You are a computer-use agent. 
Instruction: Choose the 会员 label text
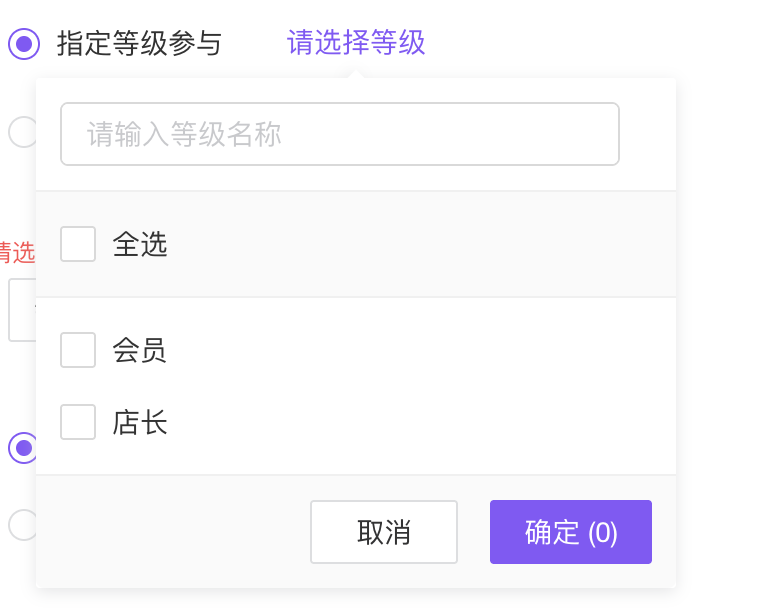coord(140,351)
